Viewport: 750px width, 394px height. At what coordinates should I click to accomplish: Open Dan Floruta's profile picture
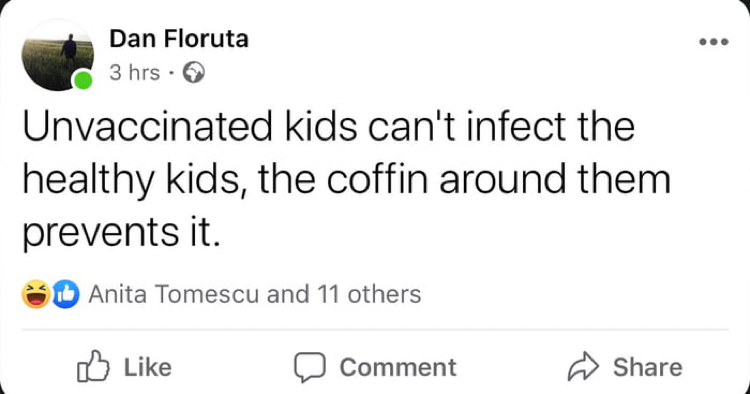57,55
